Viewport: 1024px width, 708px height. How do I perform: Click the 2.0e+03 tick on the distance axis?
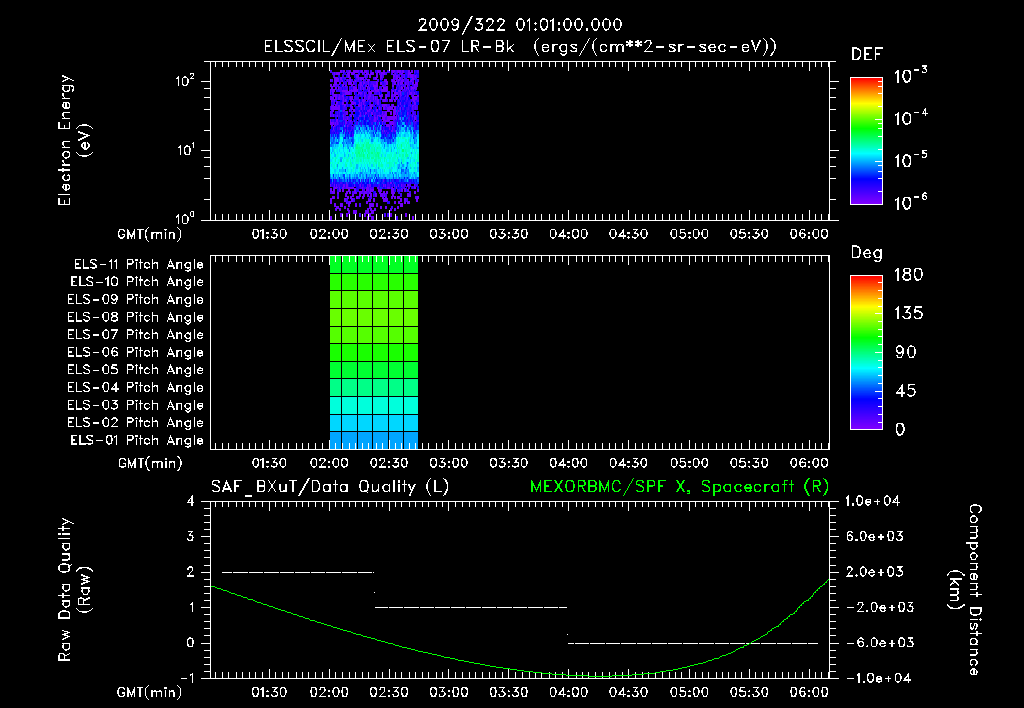click(x=874, y=572)
